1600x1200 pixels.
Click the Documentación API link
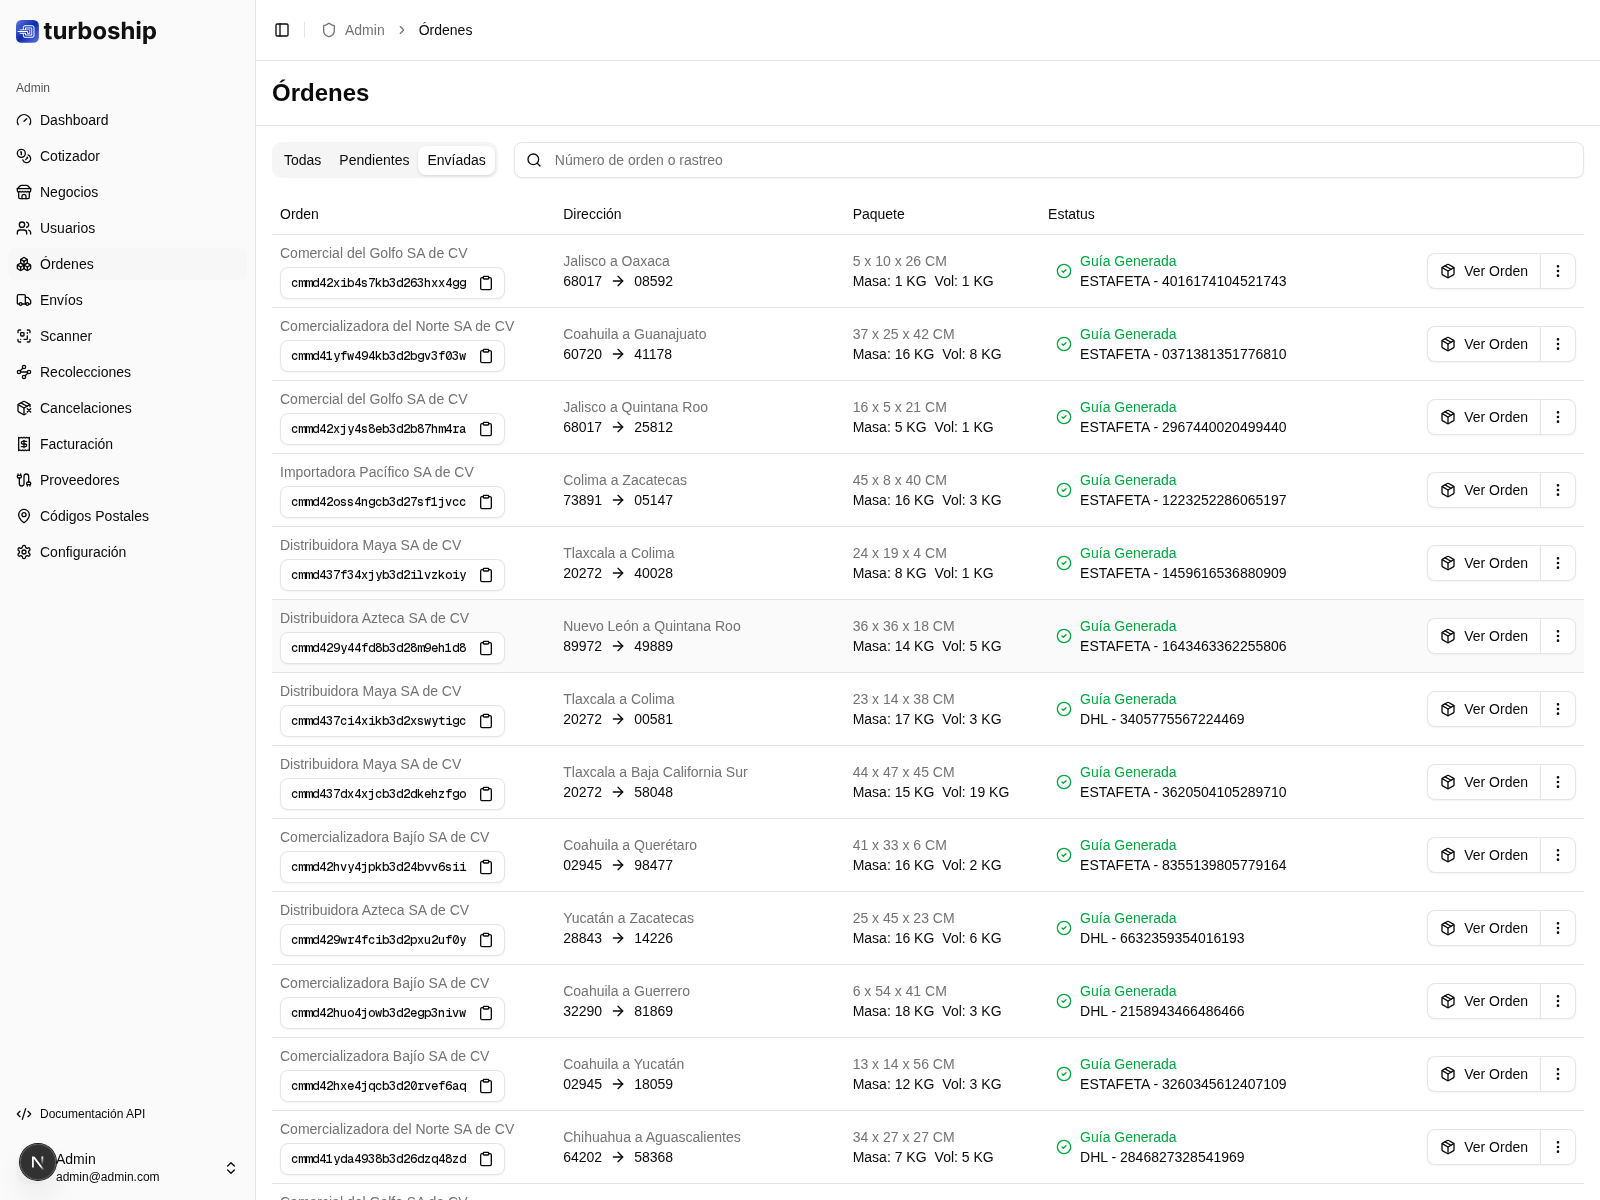pyautogui.click(x=92, y=1114)
